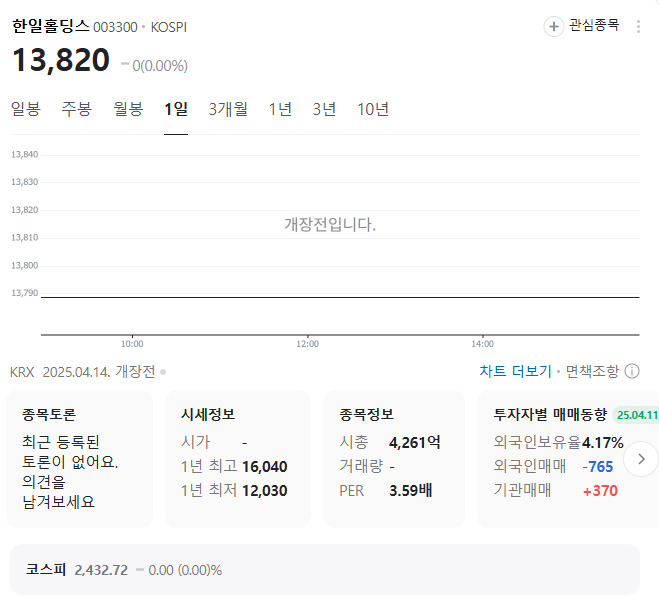Open the 투자자별 매매동향 card
Image resolution: width=659 pixels, height=596 pixels.
568,459
